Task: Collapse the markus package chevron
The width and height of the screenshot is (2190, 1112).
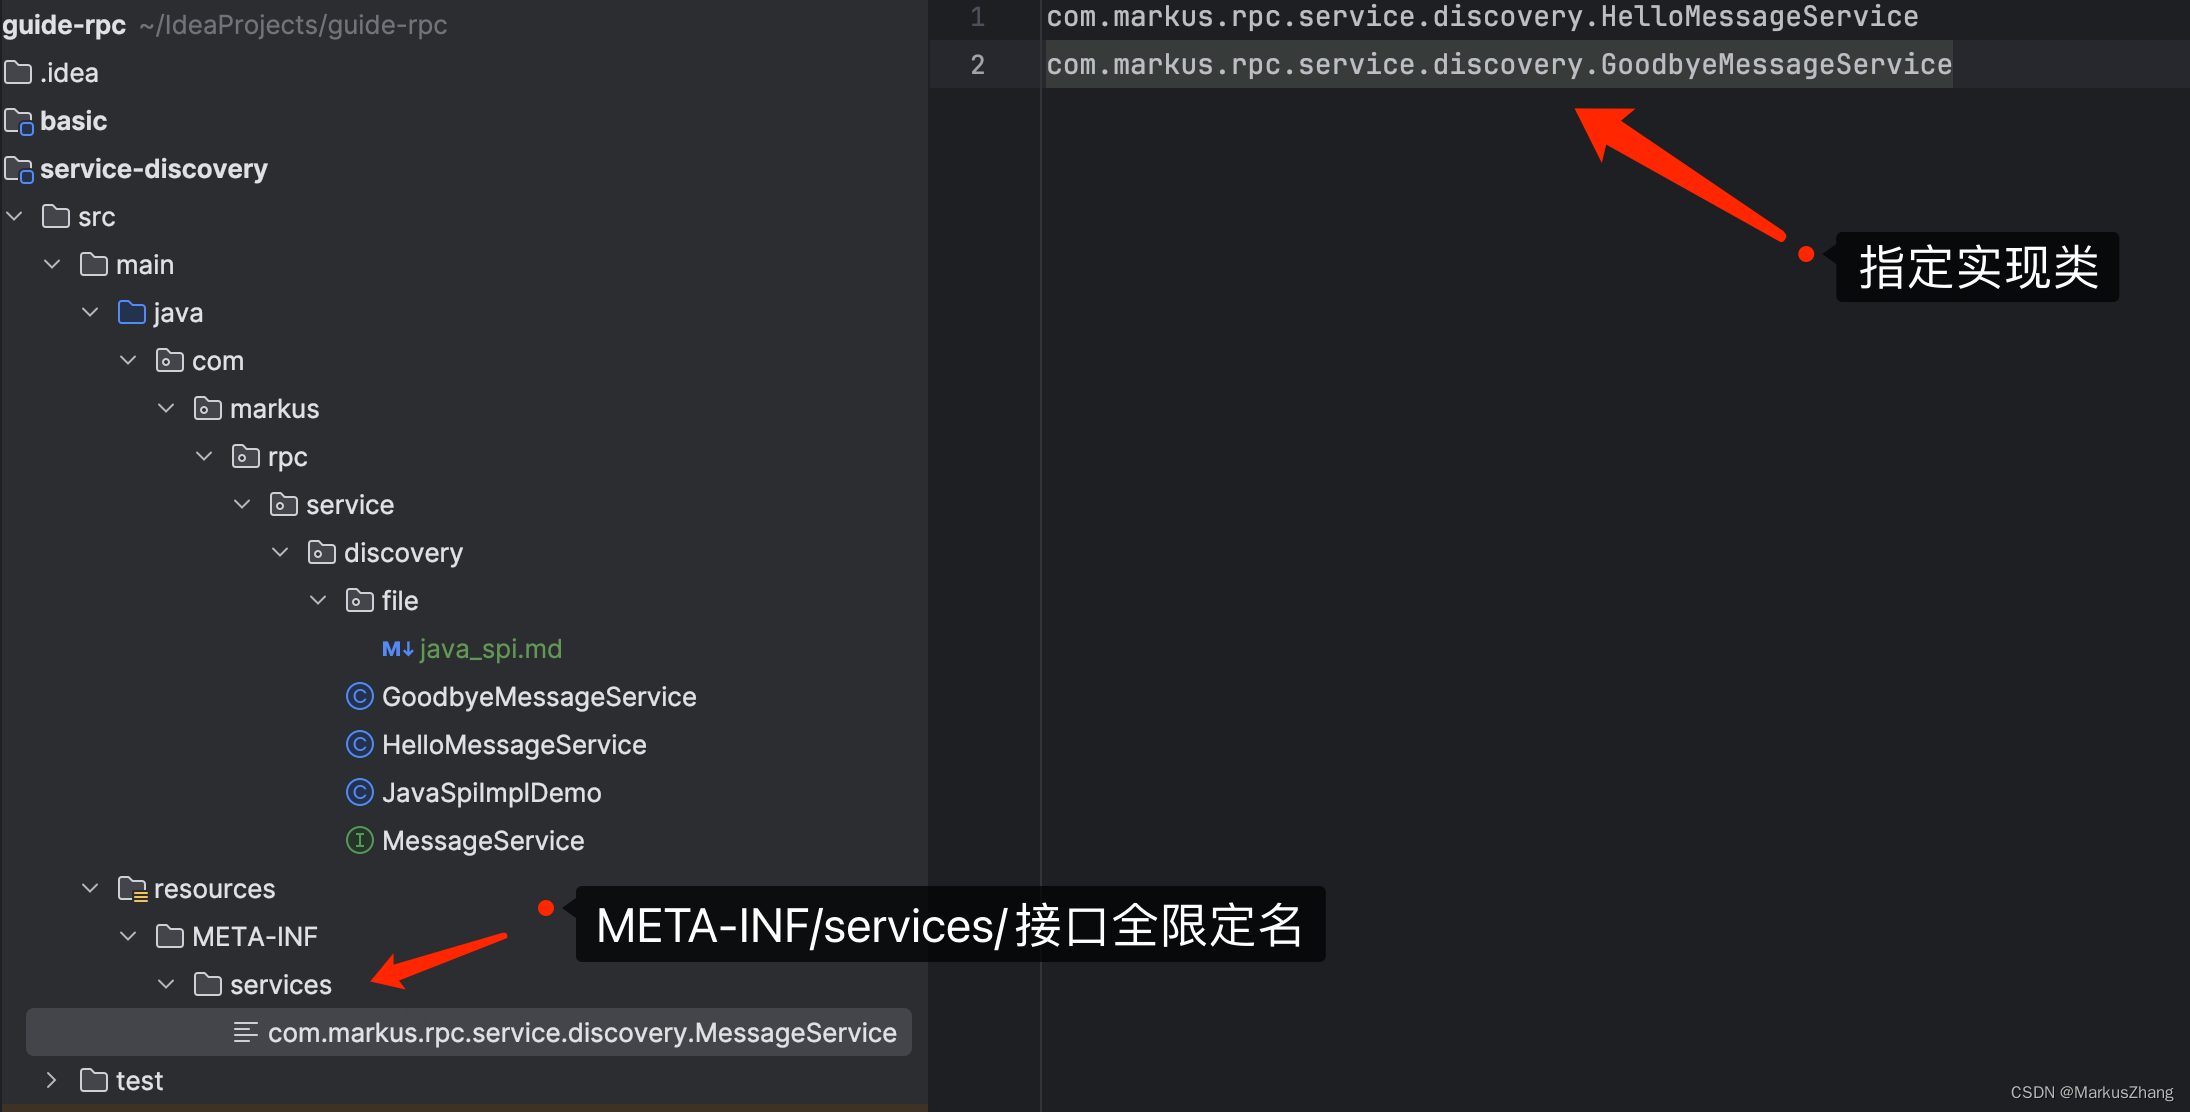Action: click(167, 408)
